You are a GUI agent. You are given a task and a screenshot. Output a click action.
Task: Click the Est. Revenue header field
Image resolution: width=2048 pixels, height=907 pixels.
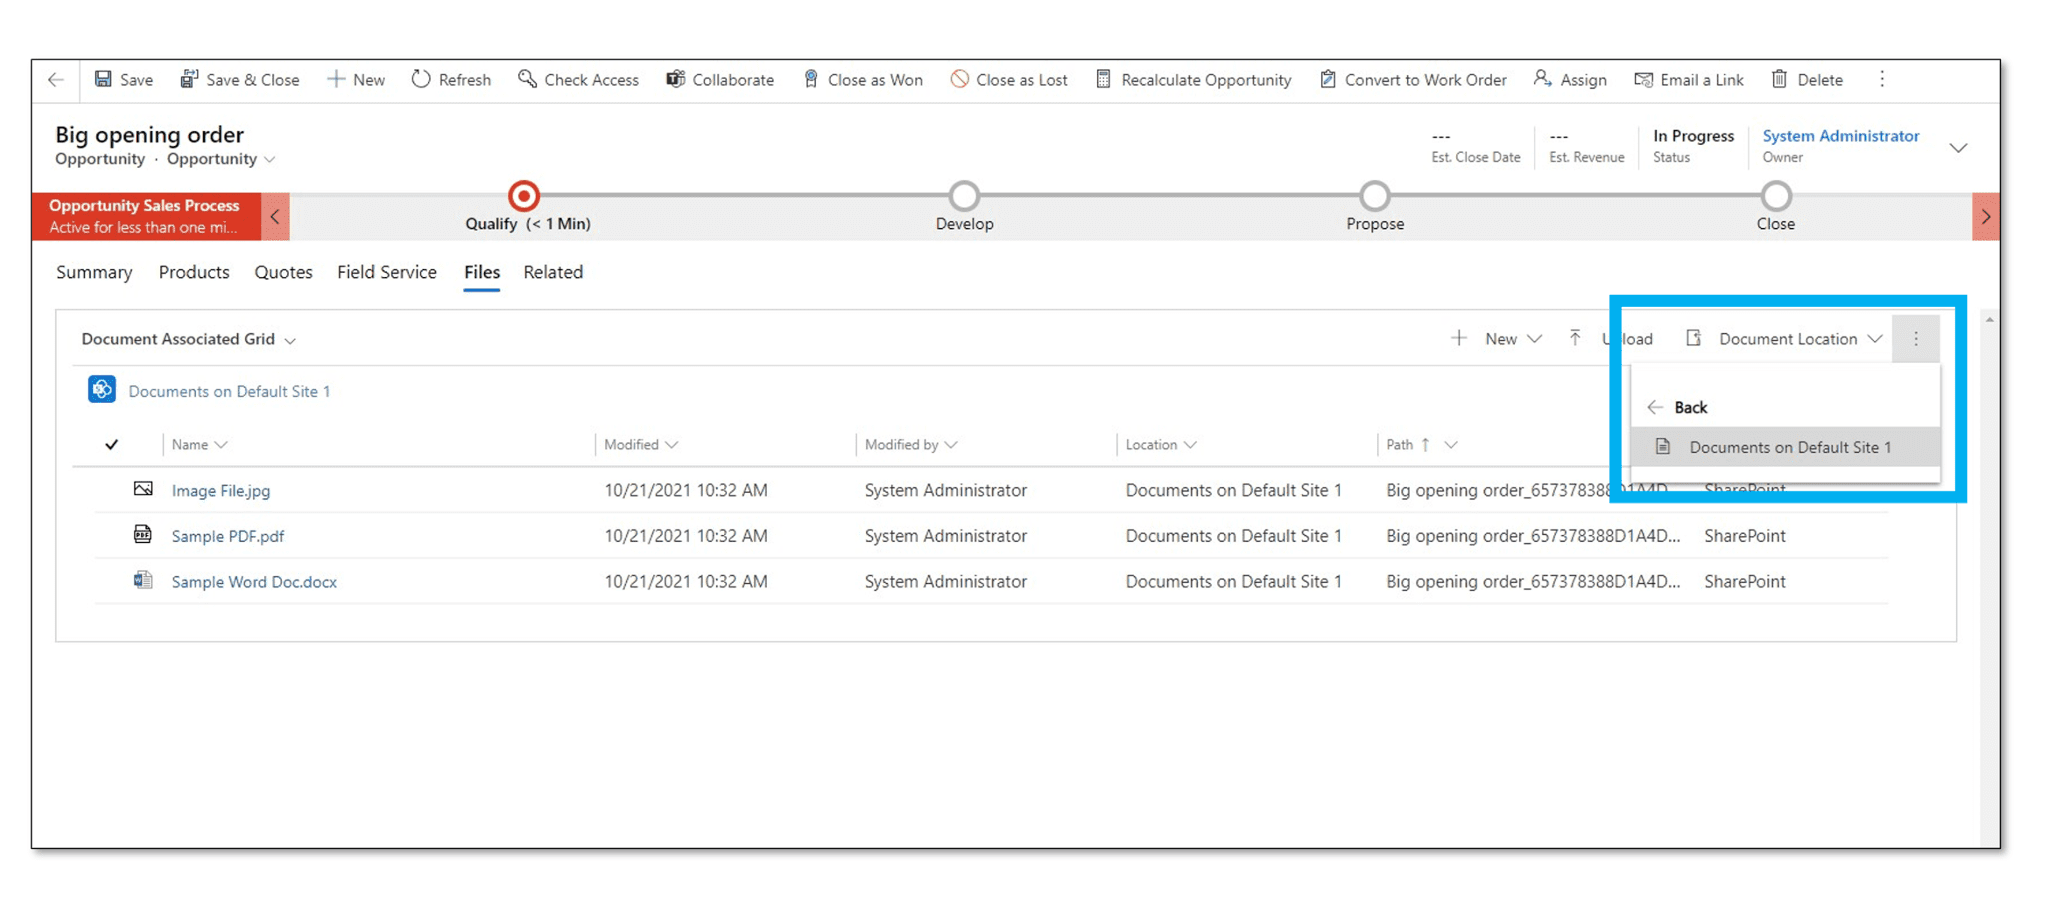(x=1586, y=145)
